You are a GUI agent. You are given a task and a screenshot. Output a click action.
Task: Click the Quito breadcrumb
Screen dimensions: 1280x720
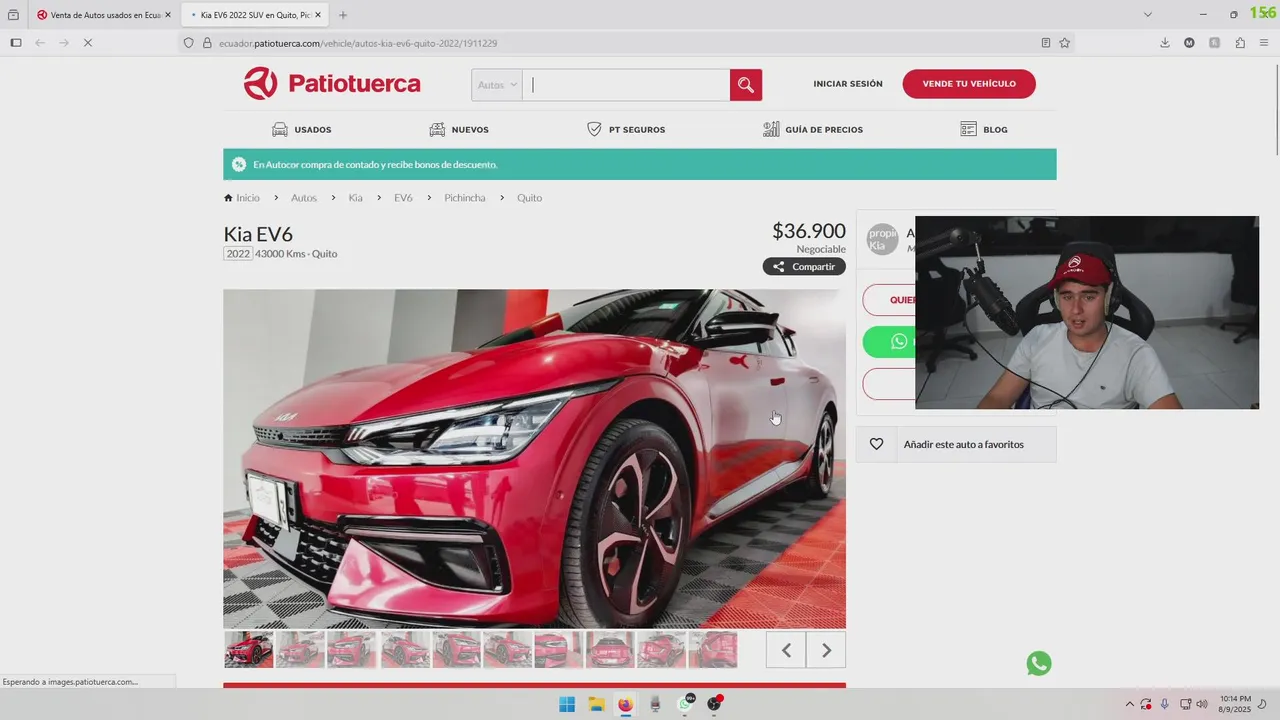[x=529, y=198]
